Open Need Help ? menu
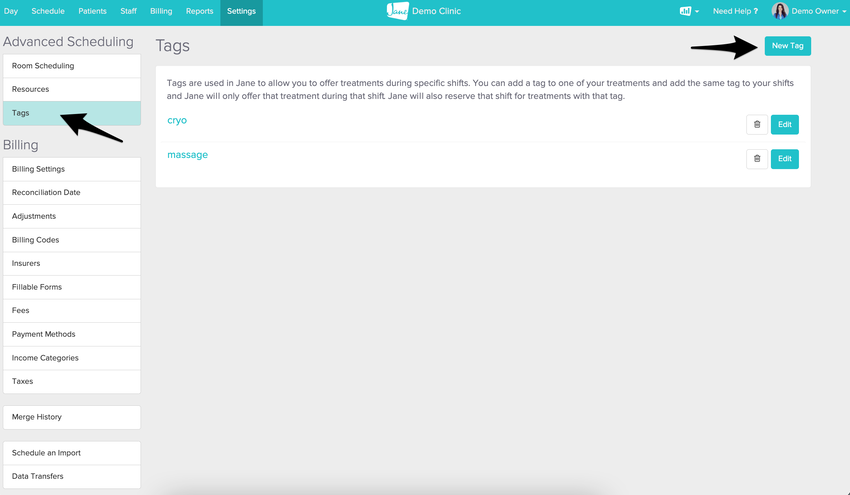The width and height of the screenshot is (850, 495). (x=735, y=11)
